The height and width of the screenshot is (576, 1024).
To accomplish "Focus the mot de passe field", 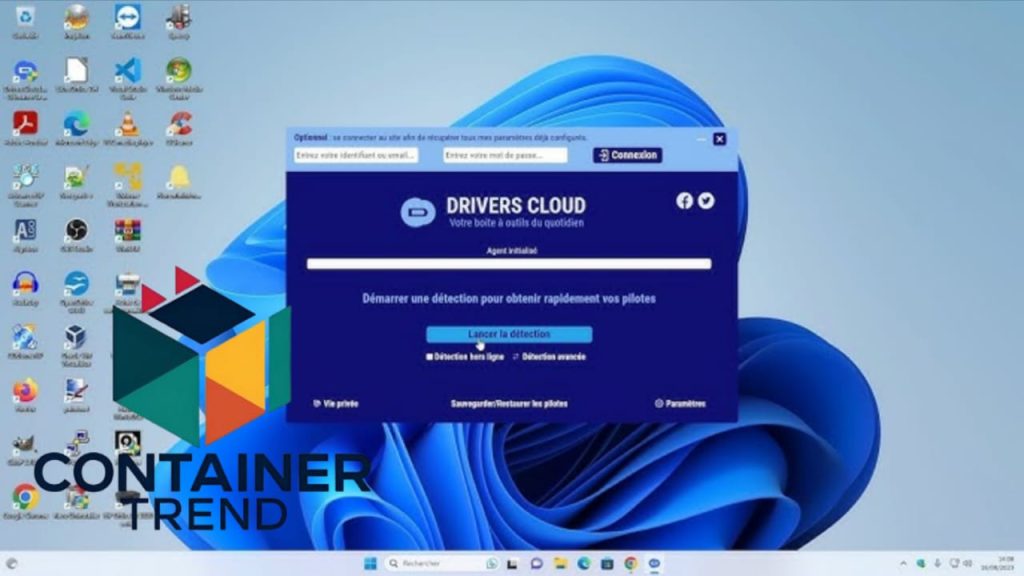I will point(505,155).
